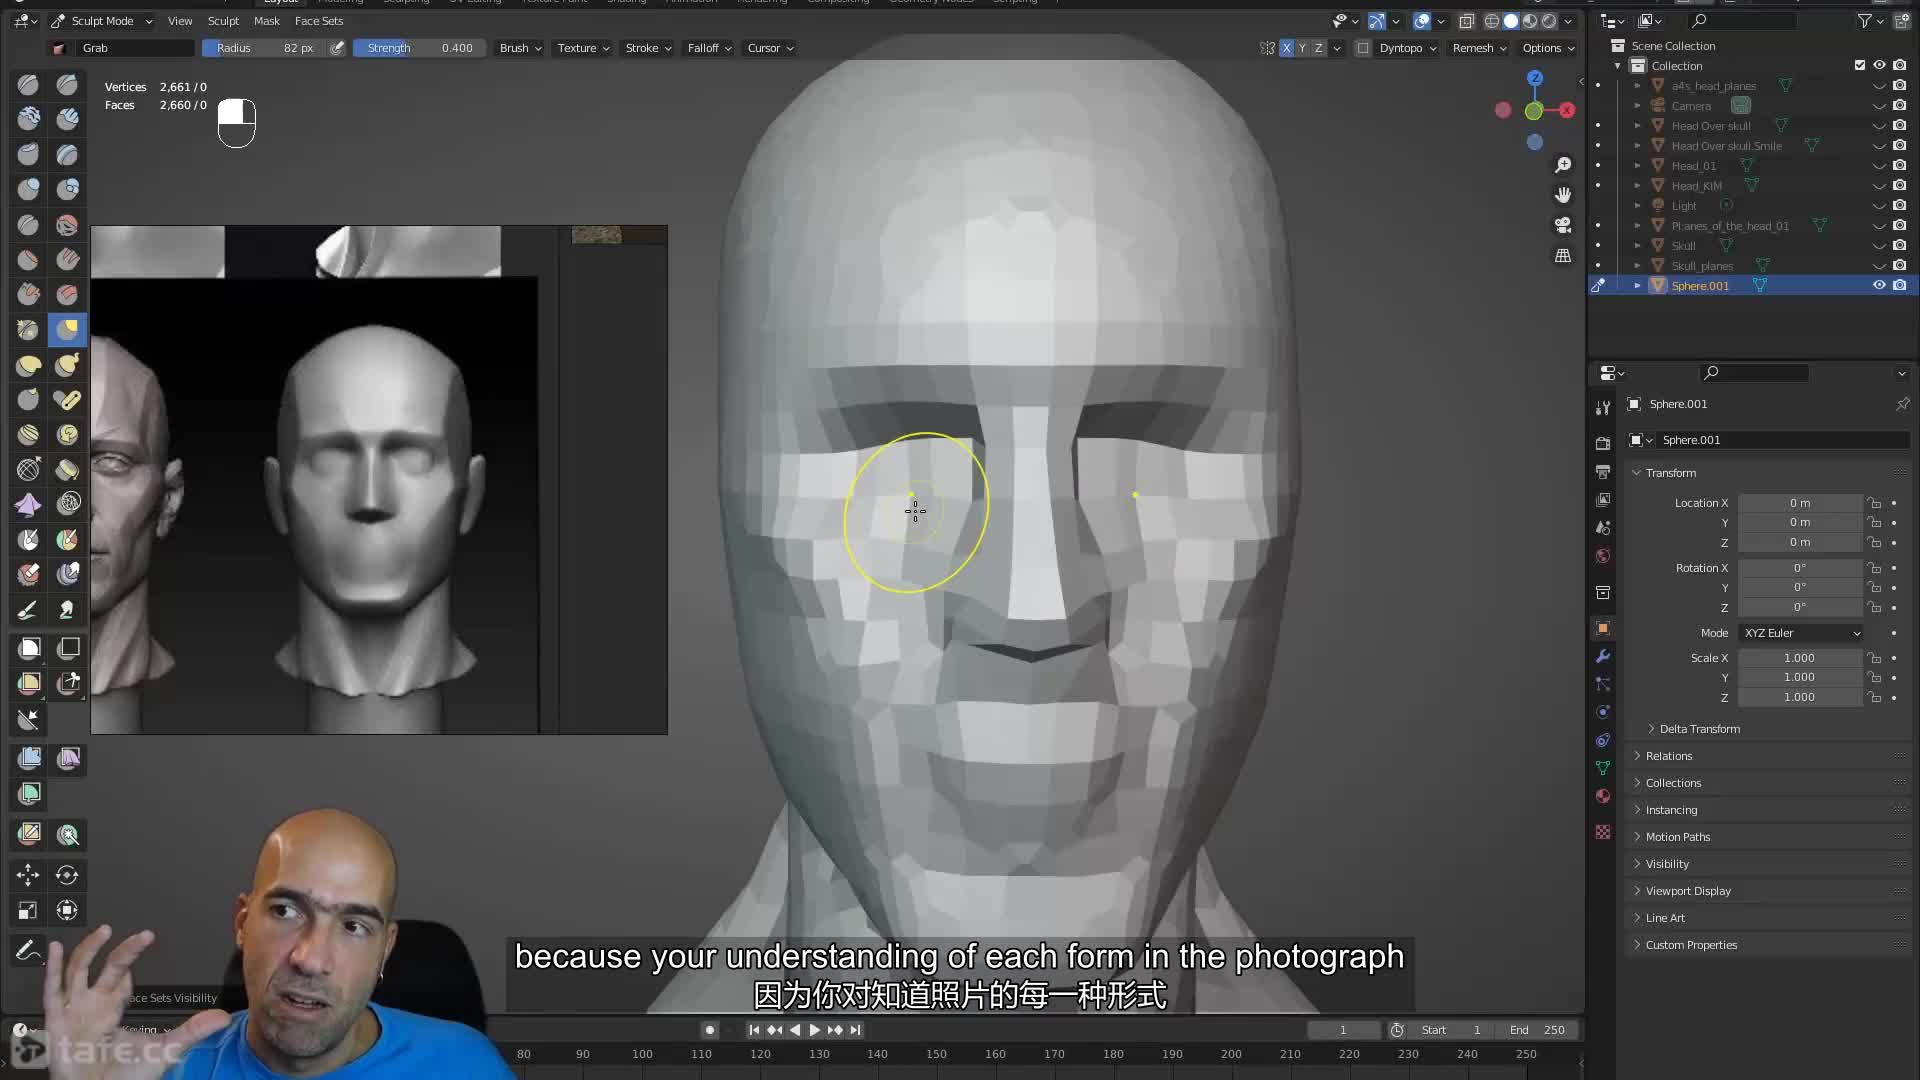Select the Clay brush tool
Viewport: 1920px width, 1080px height.
pyautogui.click(x=28, y=120)
